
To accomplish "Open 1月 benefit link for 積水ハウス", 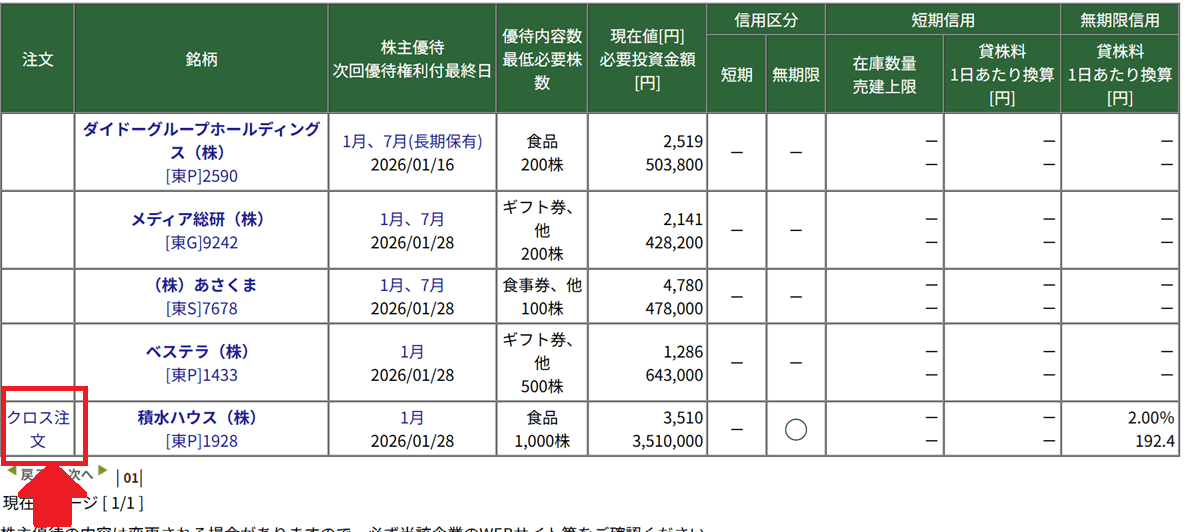I will click(x=412, y=418).
